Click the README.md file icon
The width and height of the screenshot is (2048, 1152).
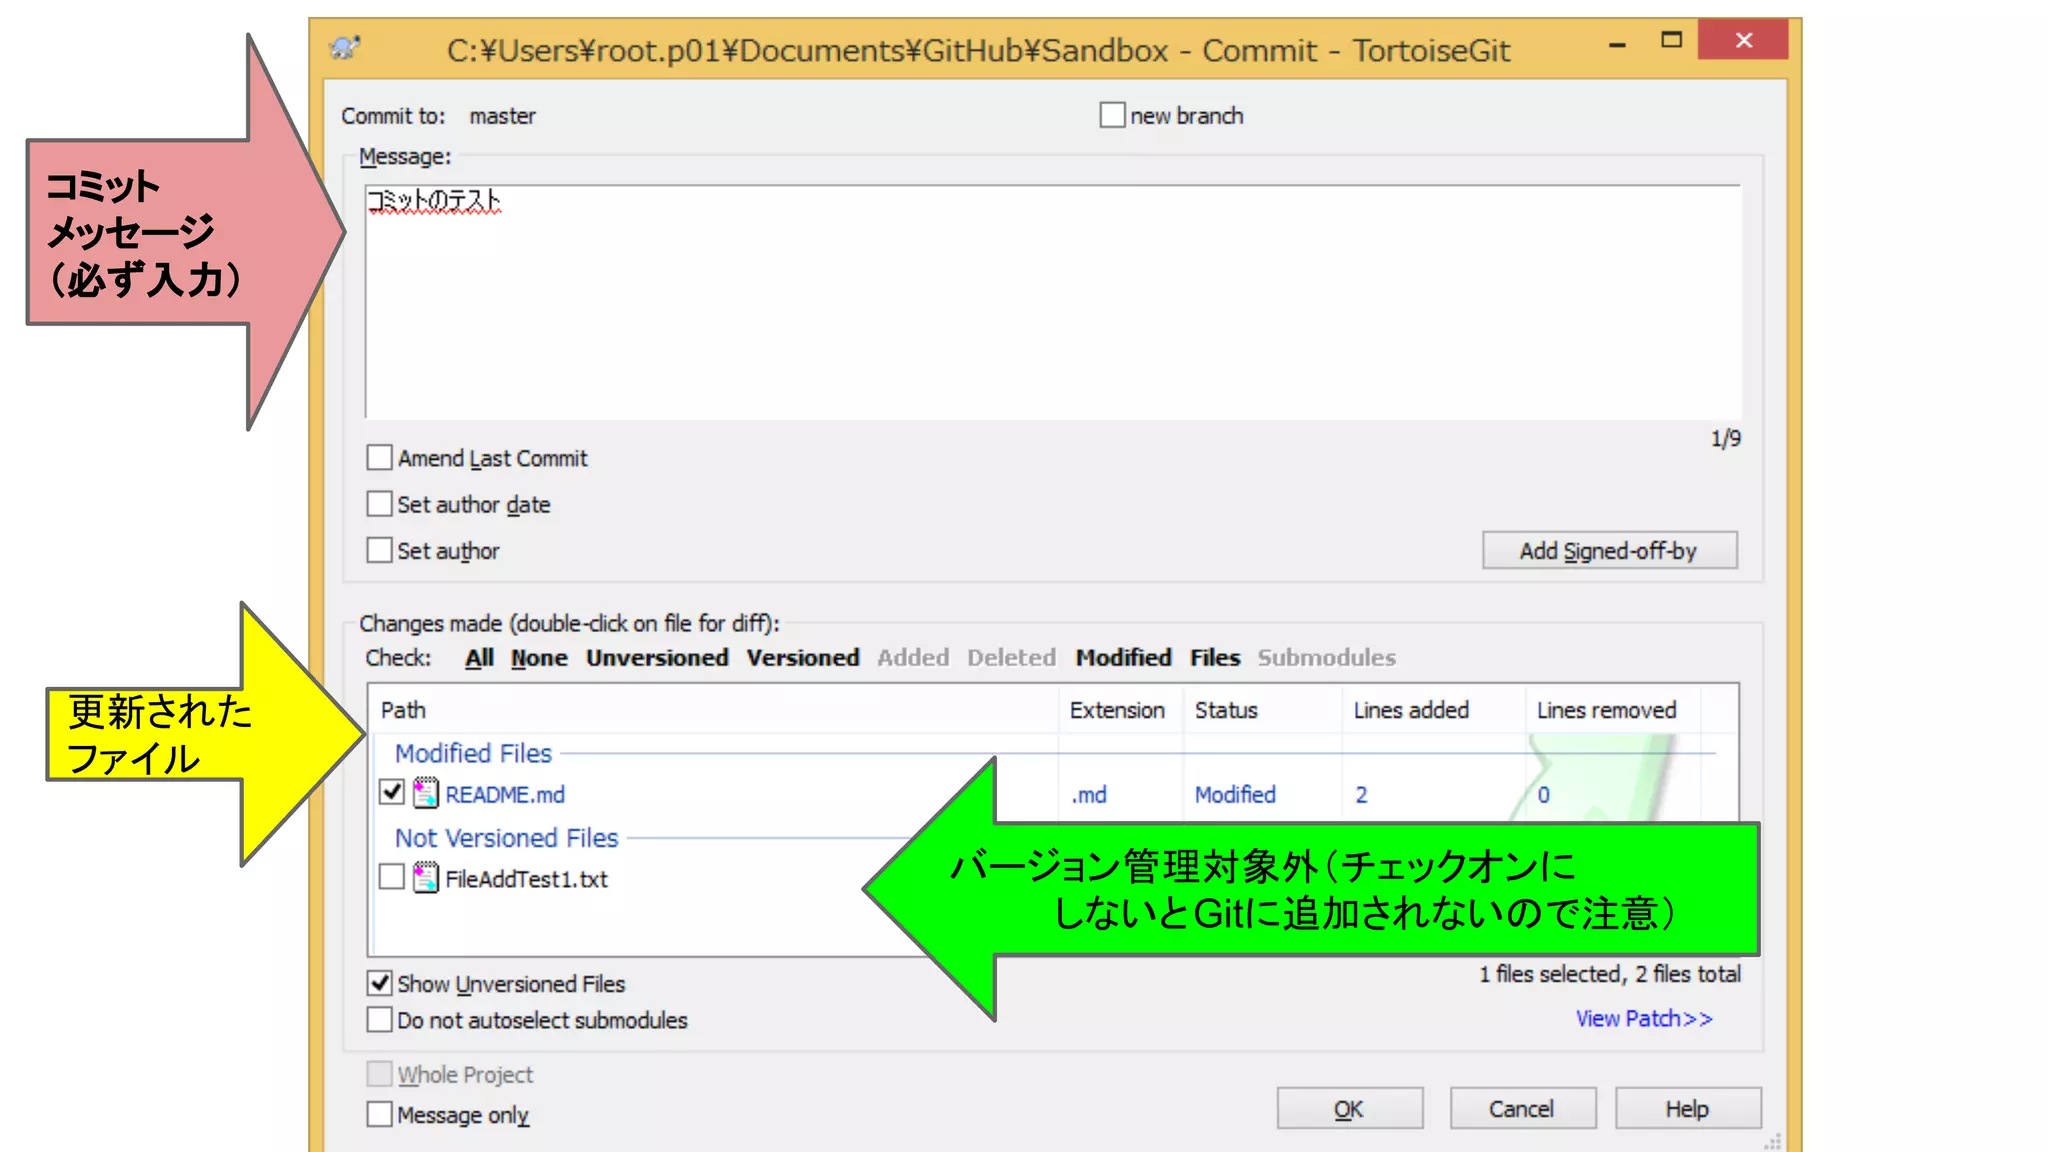(426, 793)
